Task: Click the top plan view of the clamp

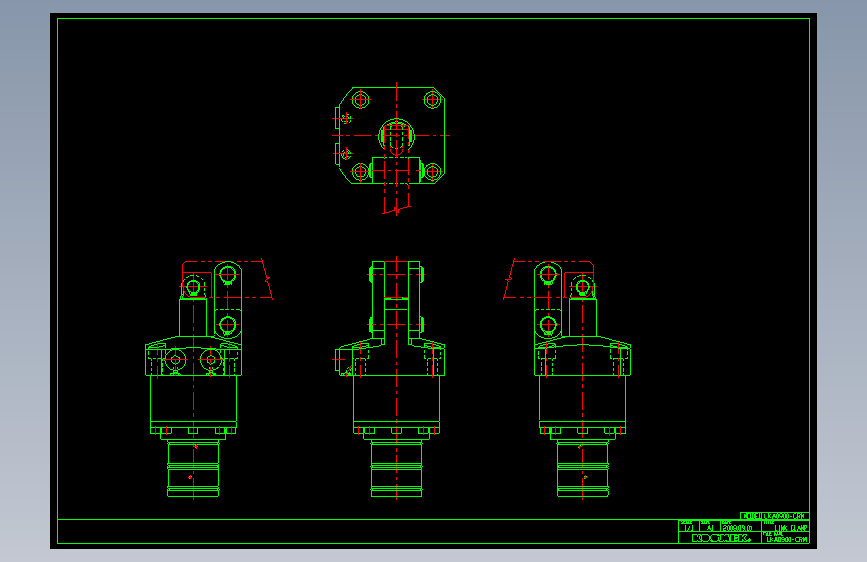Action: pyautogui.click(x=391, y=148)
